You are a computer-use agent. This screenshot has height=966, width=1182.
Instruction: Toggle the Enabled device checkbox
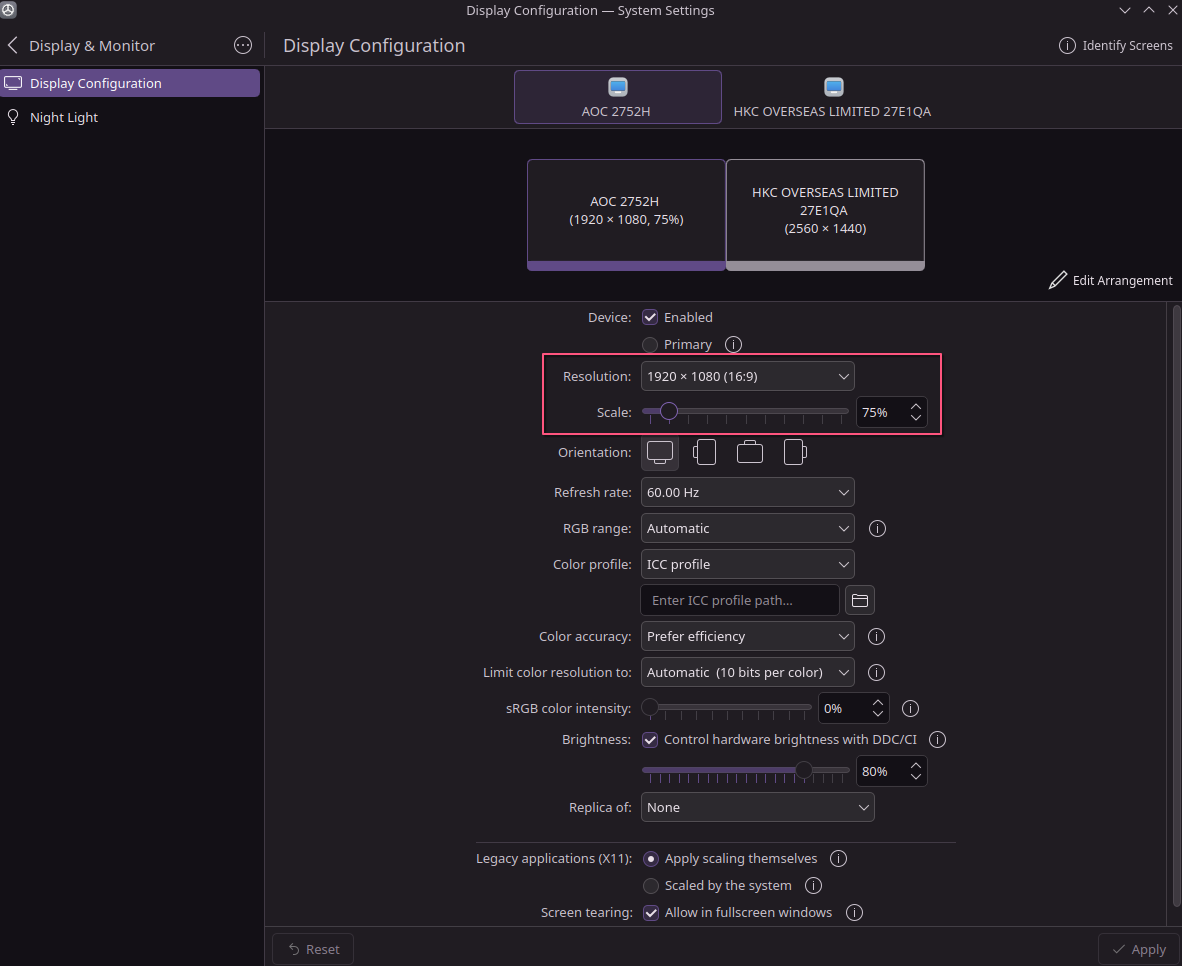[x=650, y=317]
